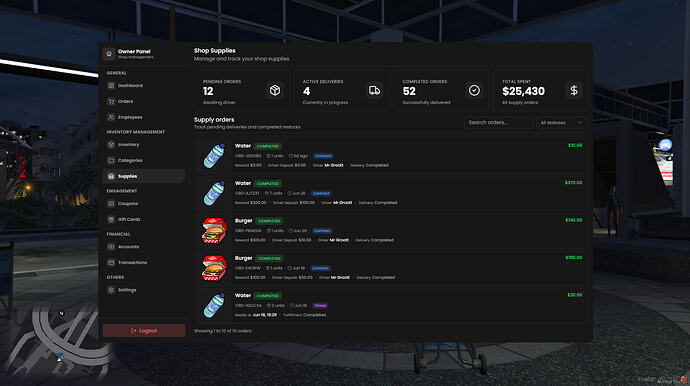
Task: Click 'Showing 1 to 10 of 10 orders' text
Action: click(x=223, y=331)
